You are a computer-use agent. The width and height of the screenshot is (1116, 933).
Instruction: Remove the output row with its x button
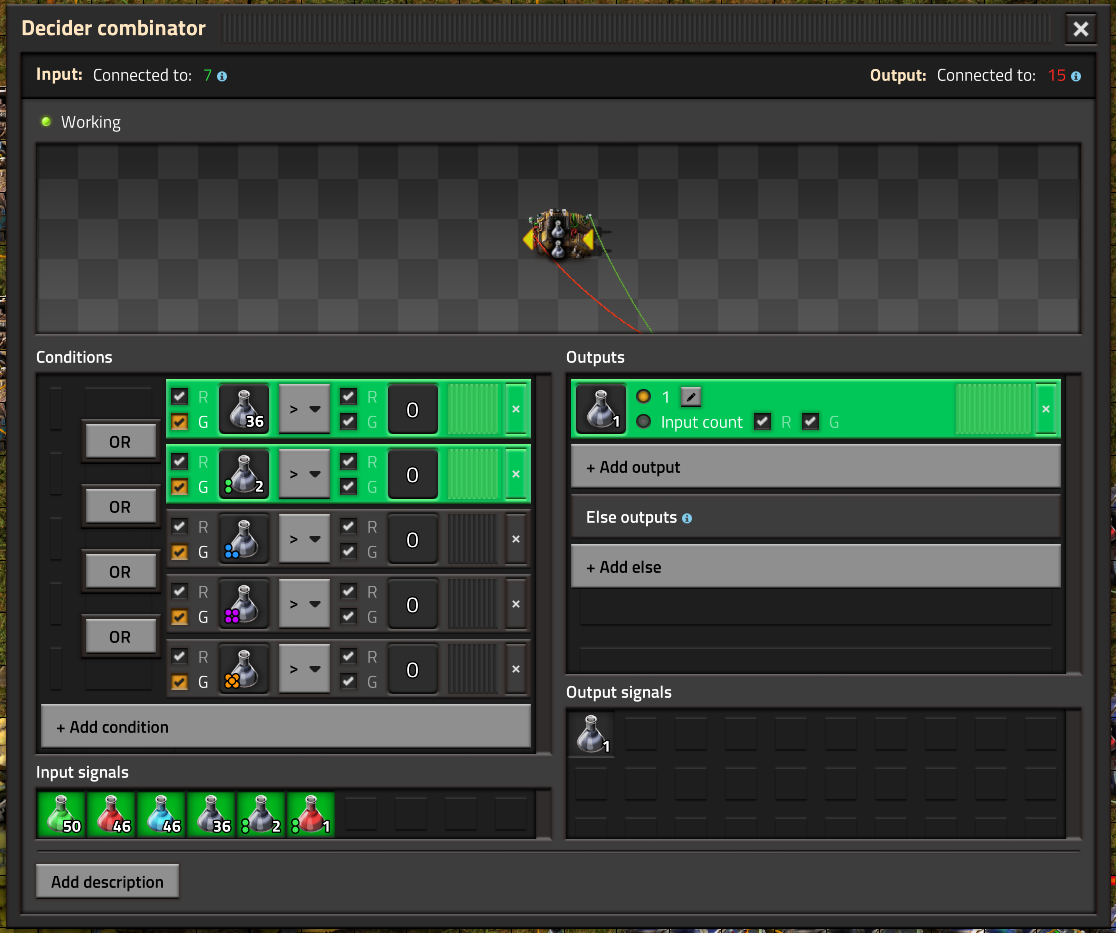(x=1046, y=409)
